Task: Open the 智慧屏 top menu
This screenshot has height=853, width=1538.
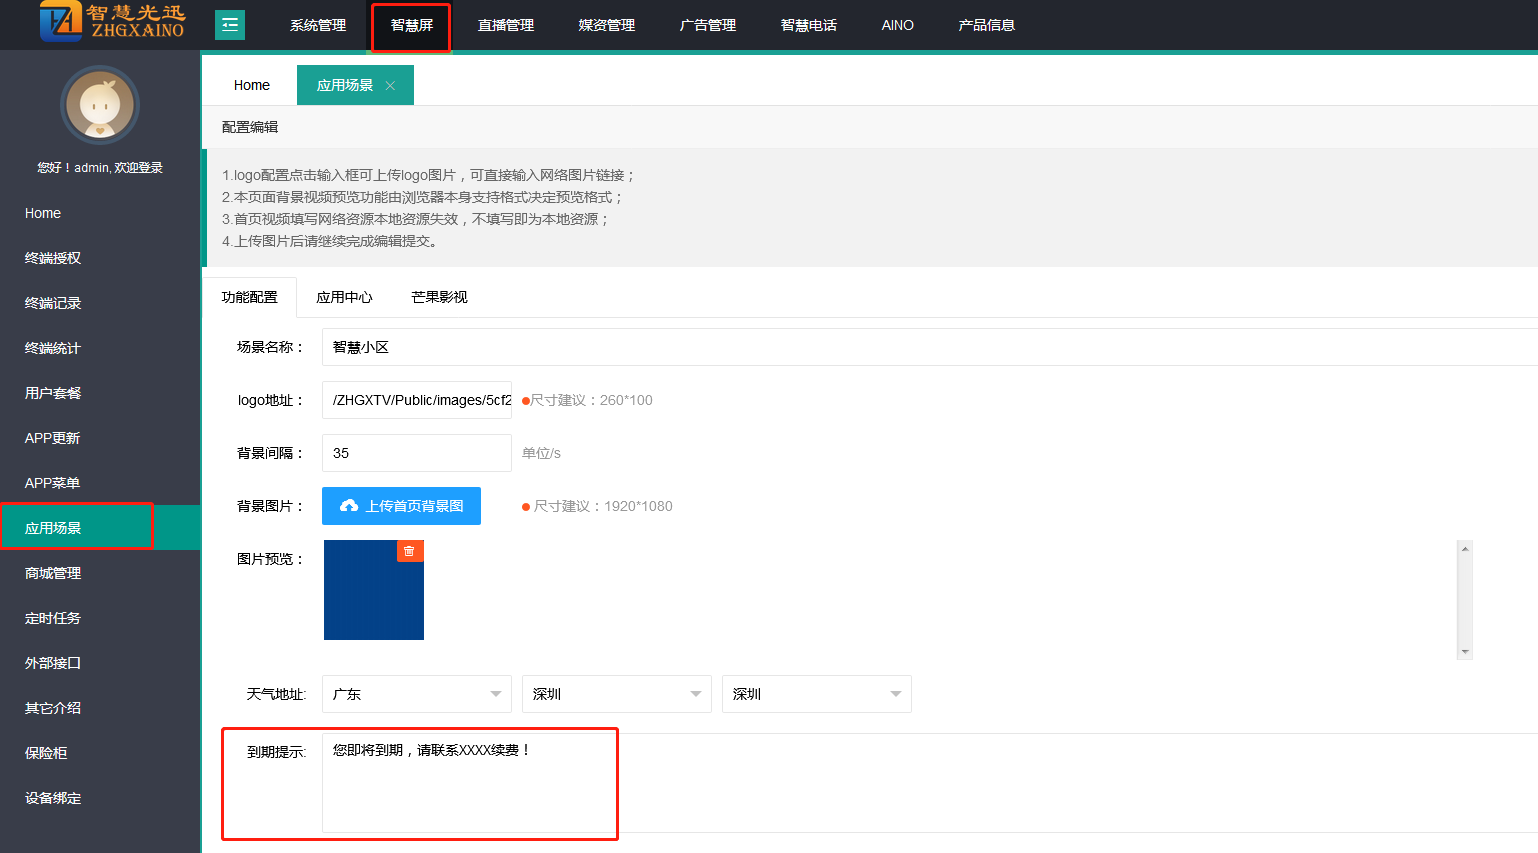Action: pos(411,25)
